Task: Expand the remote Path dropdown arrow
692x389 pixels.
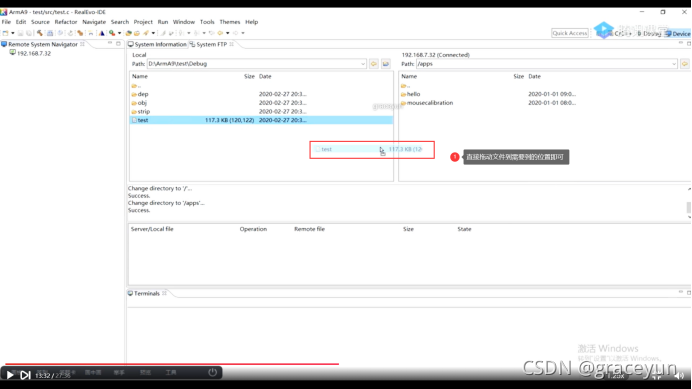Action: [x=674, y=64]
